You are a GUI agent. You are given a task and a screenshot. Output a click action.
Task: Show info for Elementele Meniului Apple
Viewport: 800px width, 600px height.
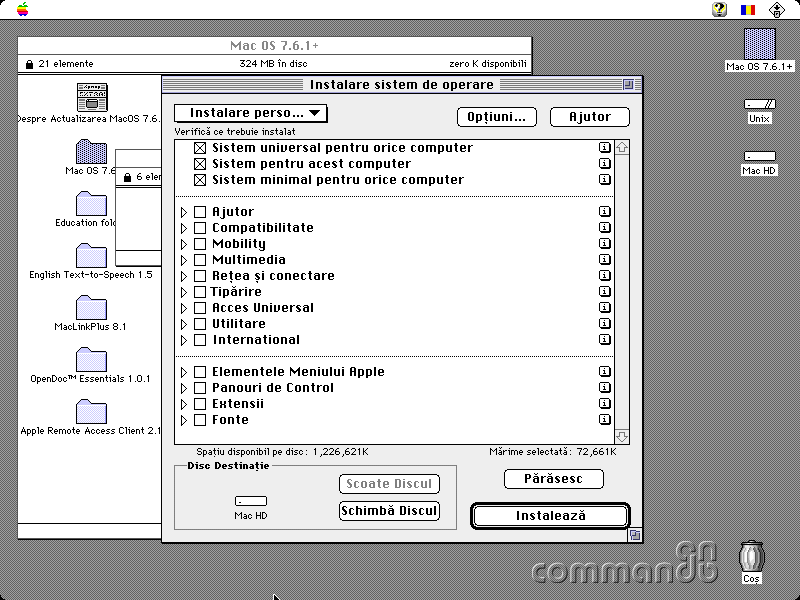point(605,371)
